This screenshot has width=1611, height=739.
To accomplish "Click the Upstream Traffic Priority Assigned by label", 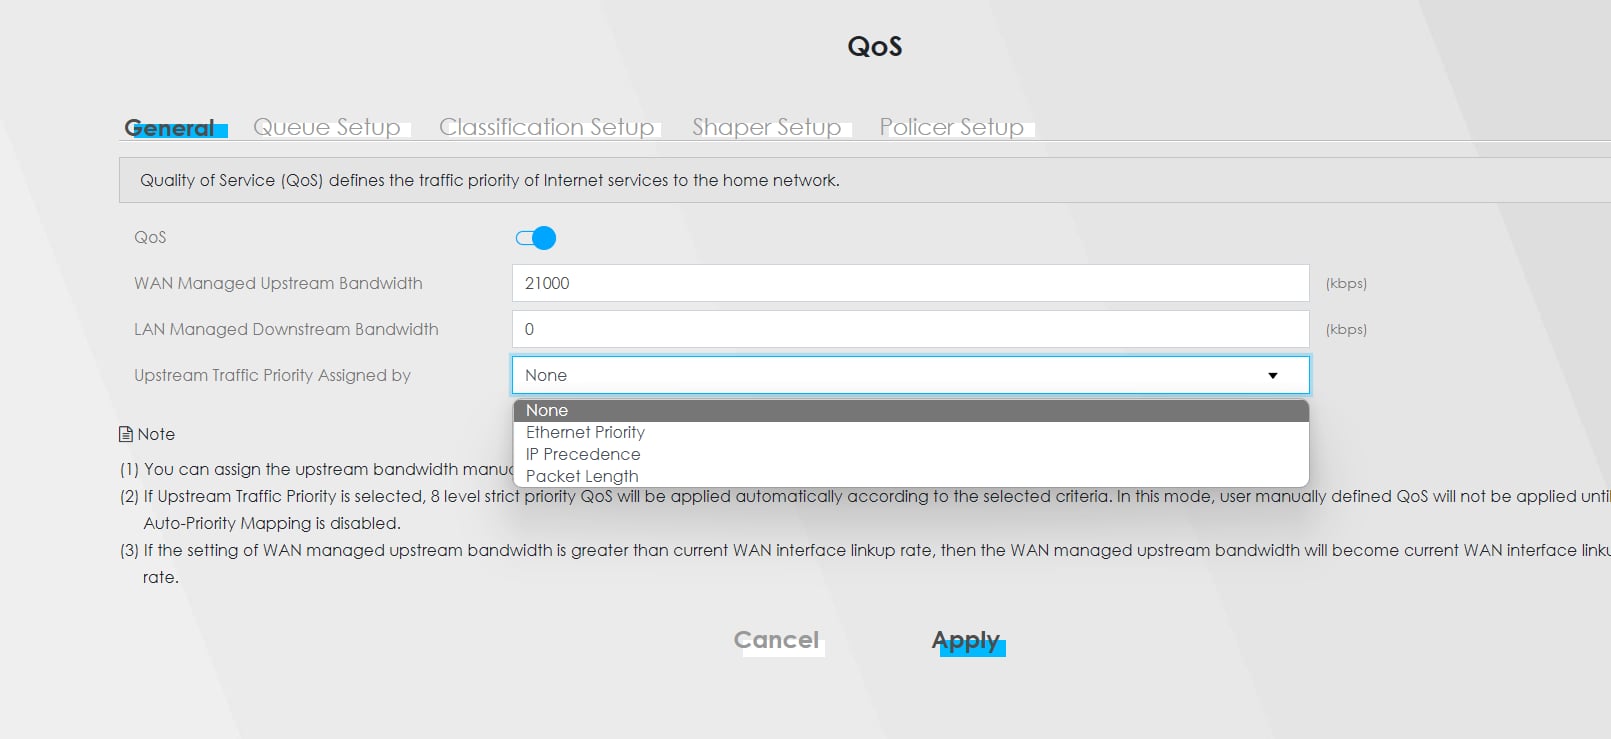I will pyautogui.click(x=272, y=375).
